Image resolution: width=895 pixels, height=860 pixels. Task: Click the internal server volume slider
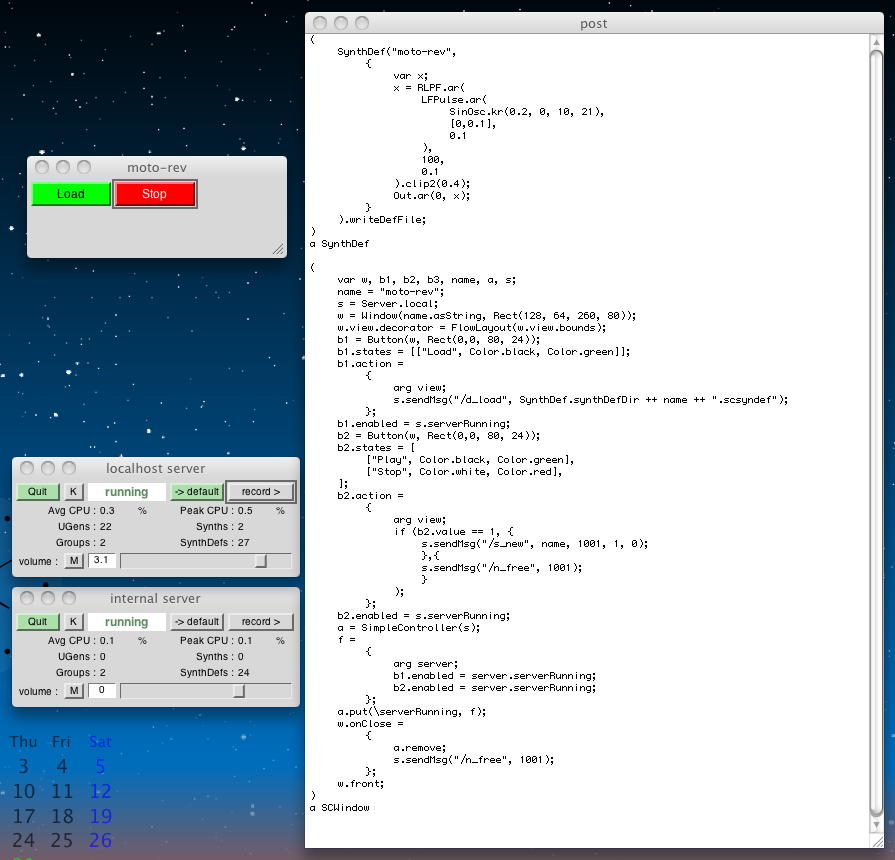pos(205,691)
